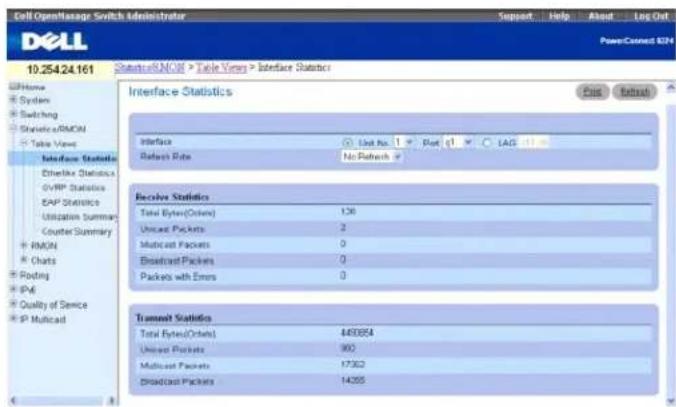Click Transmit Total Bytes value

point(357,333)
